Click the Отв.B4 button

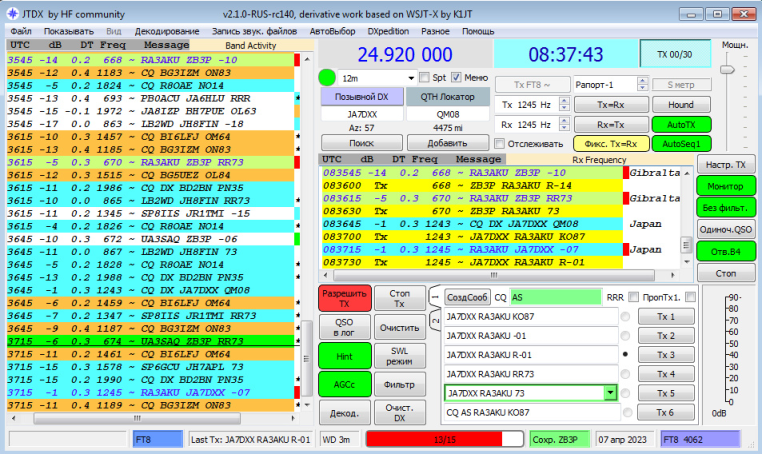point(726,252)
